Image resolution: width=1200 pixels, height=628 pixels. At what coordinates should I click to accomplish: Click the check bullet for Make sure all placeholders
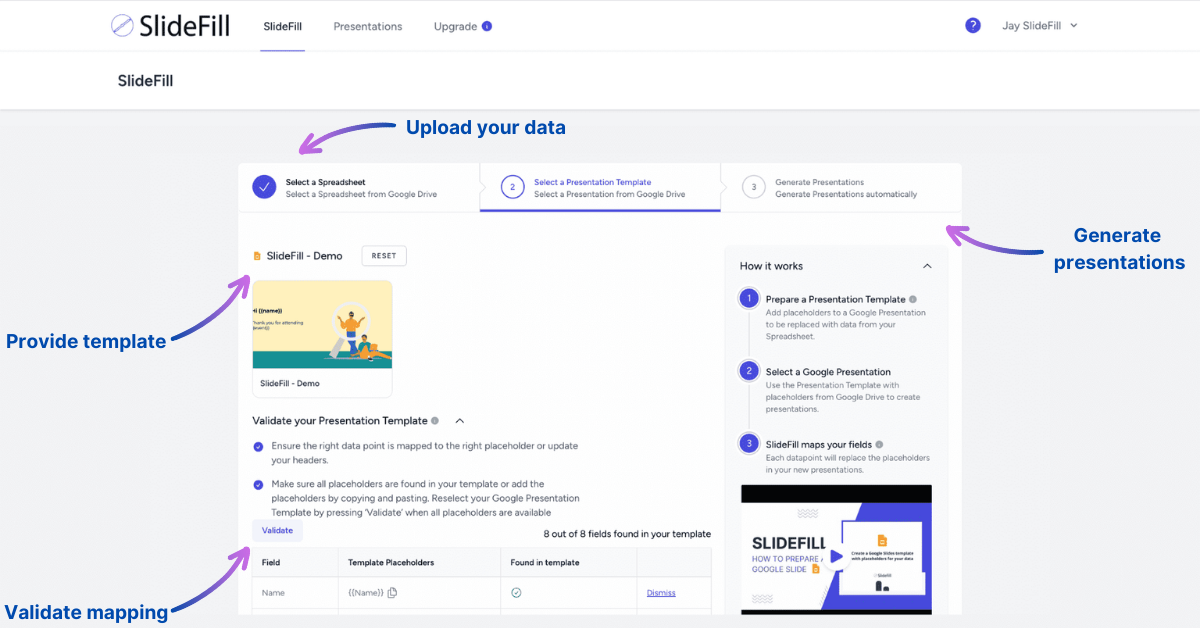(258, 484)
